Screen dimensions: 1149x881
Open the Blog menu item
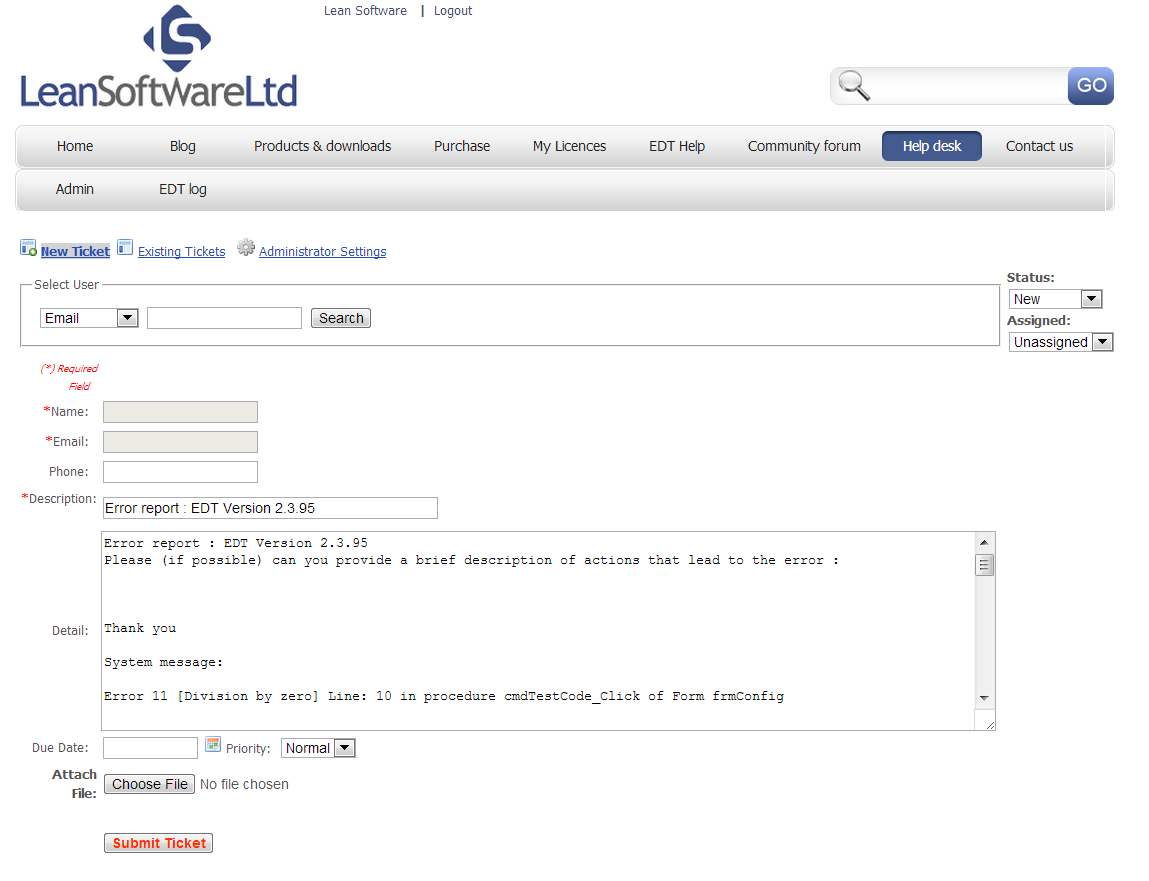182,146
